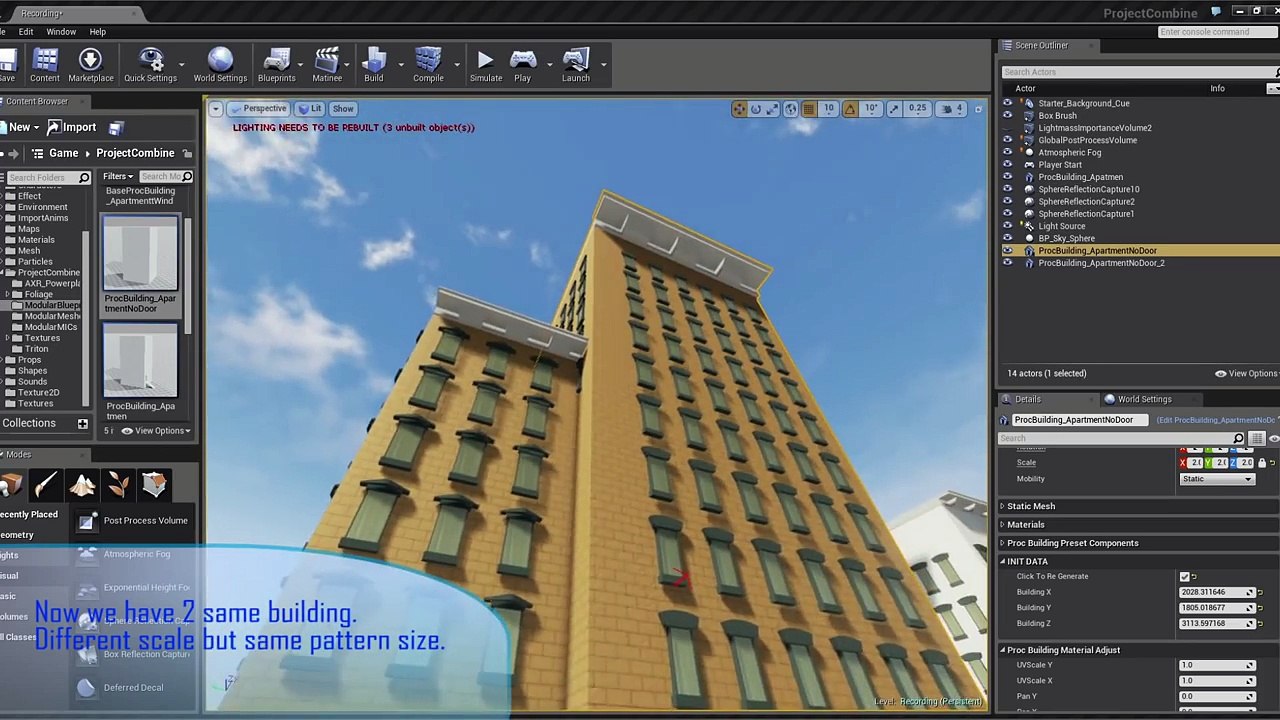This screenshot has width=1280, height=720.
Task: Open the Marketplace from the toolbar
Action: point(90,66)
